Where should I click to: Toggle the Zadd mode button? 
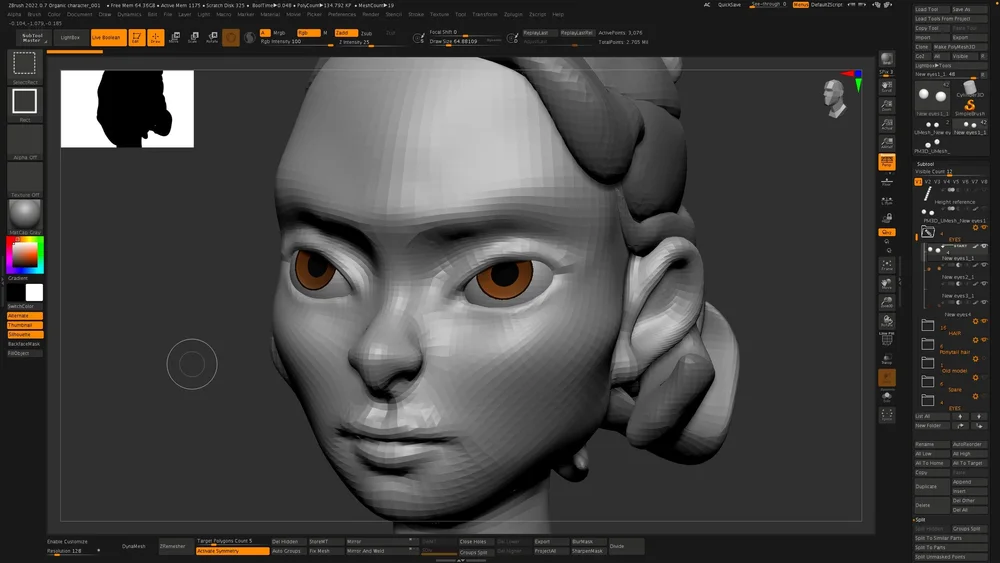point(346,33)
